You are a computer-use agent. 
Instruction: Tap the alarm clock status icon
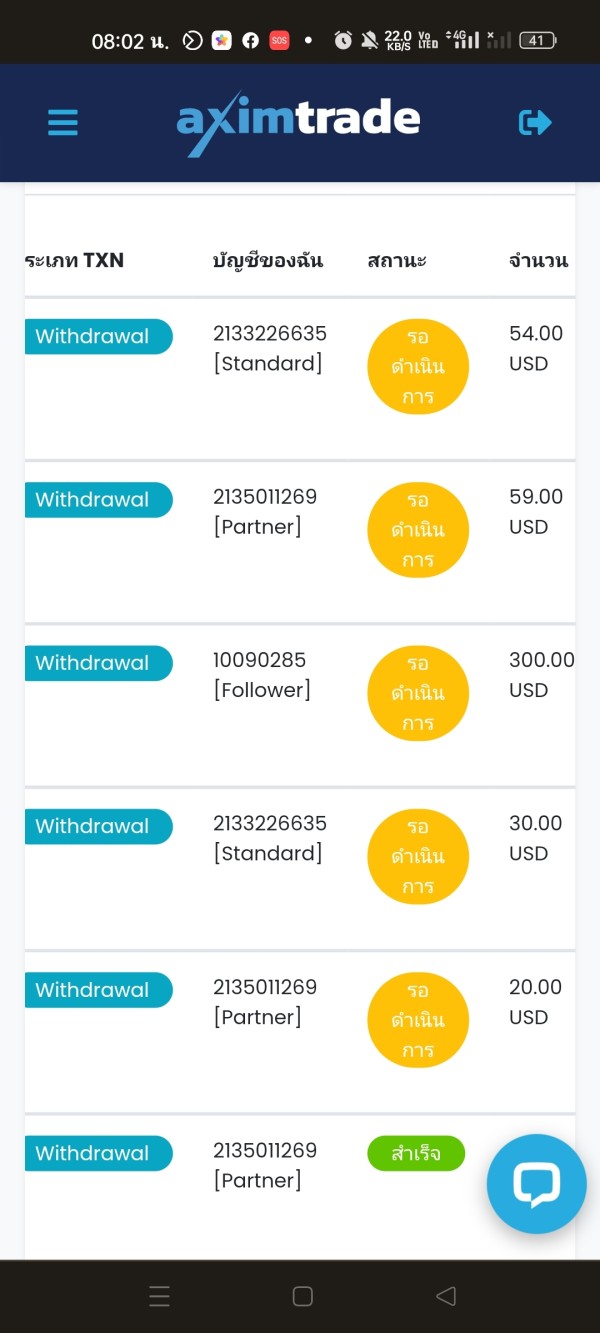point(343,41)
